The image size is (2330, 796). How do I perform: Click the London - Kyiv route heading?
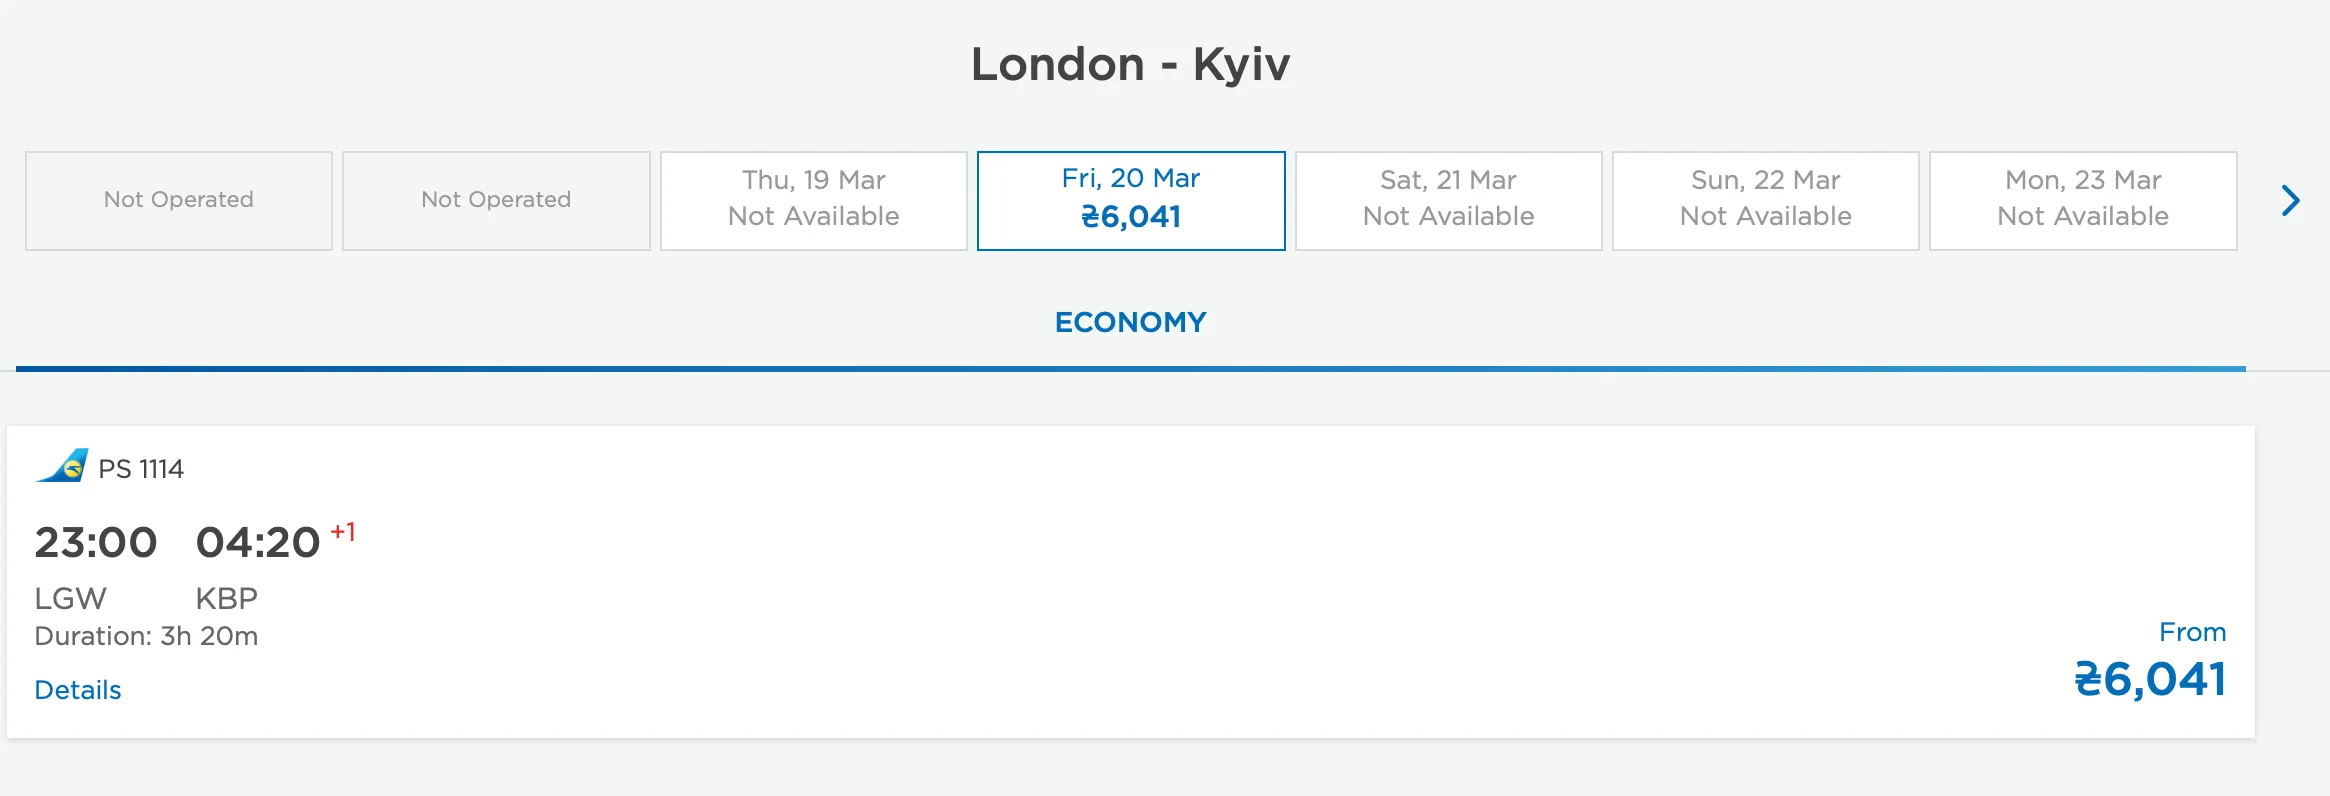coord(1130,64)
